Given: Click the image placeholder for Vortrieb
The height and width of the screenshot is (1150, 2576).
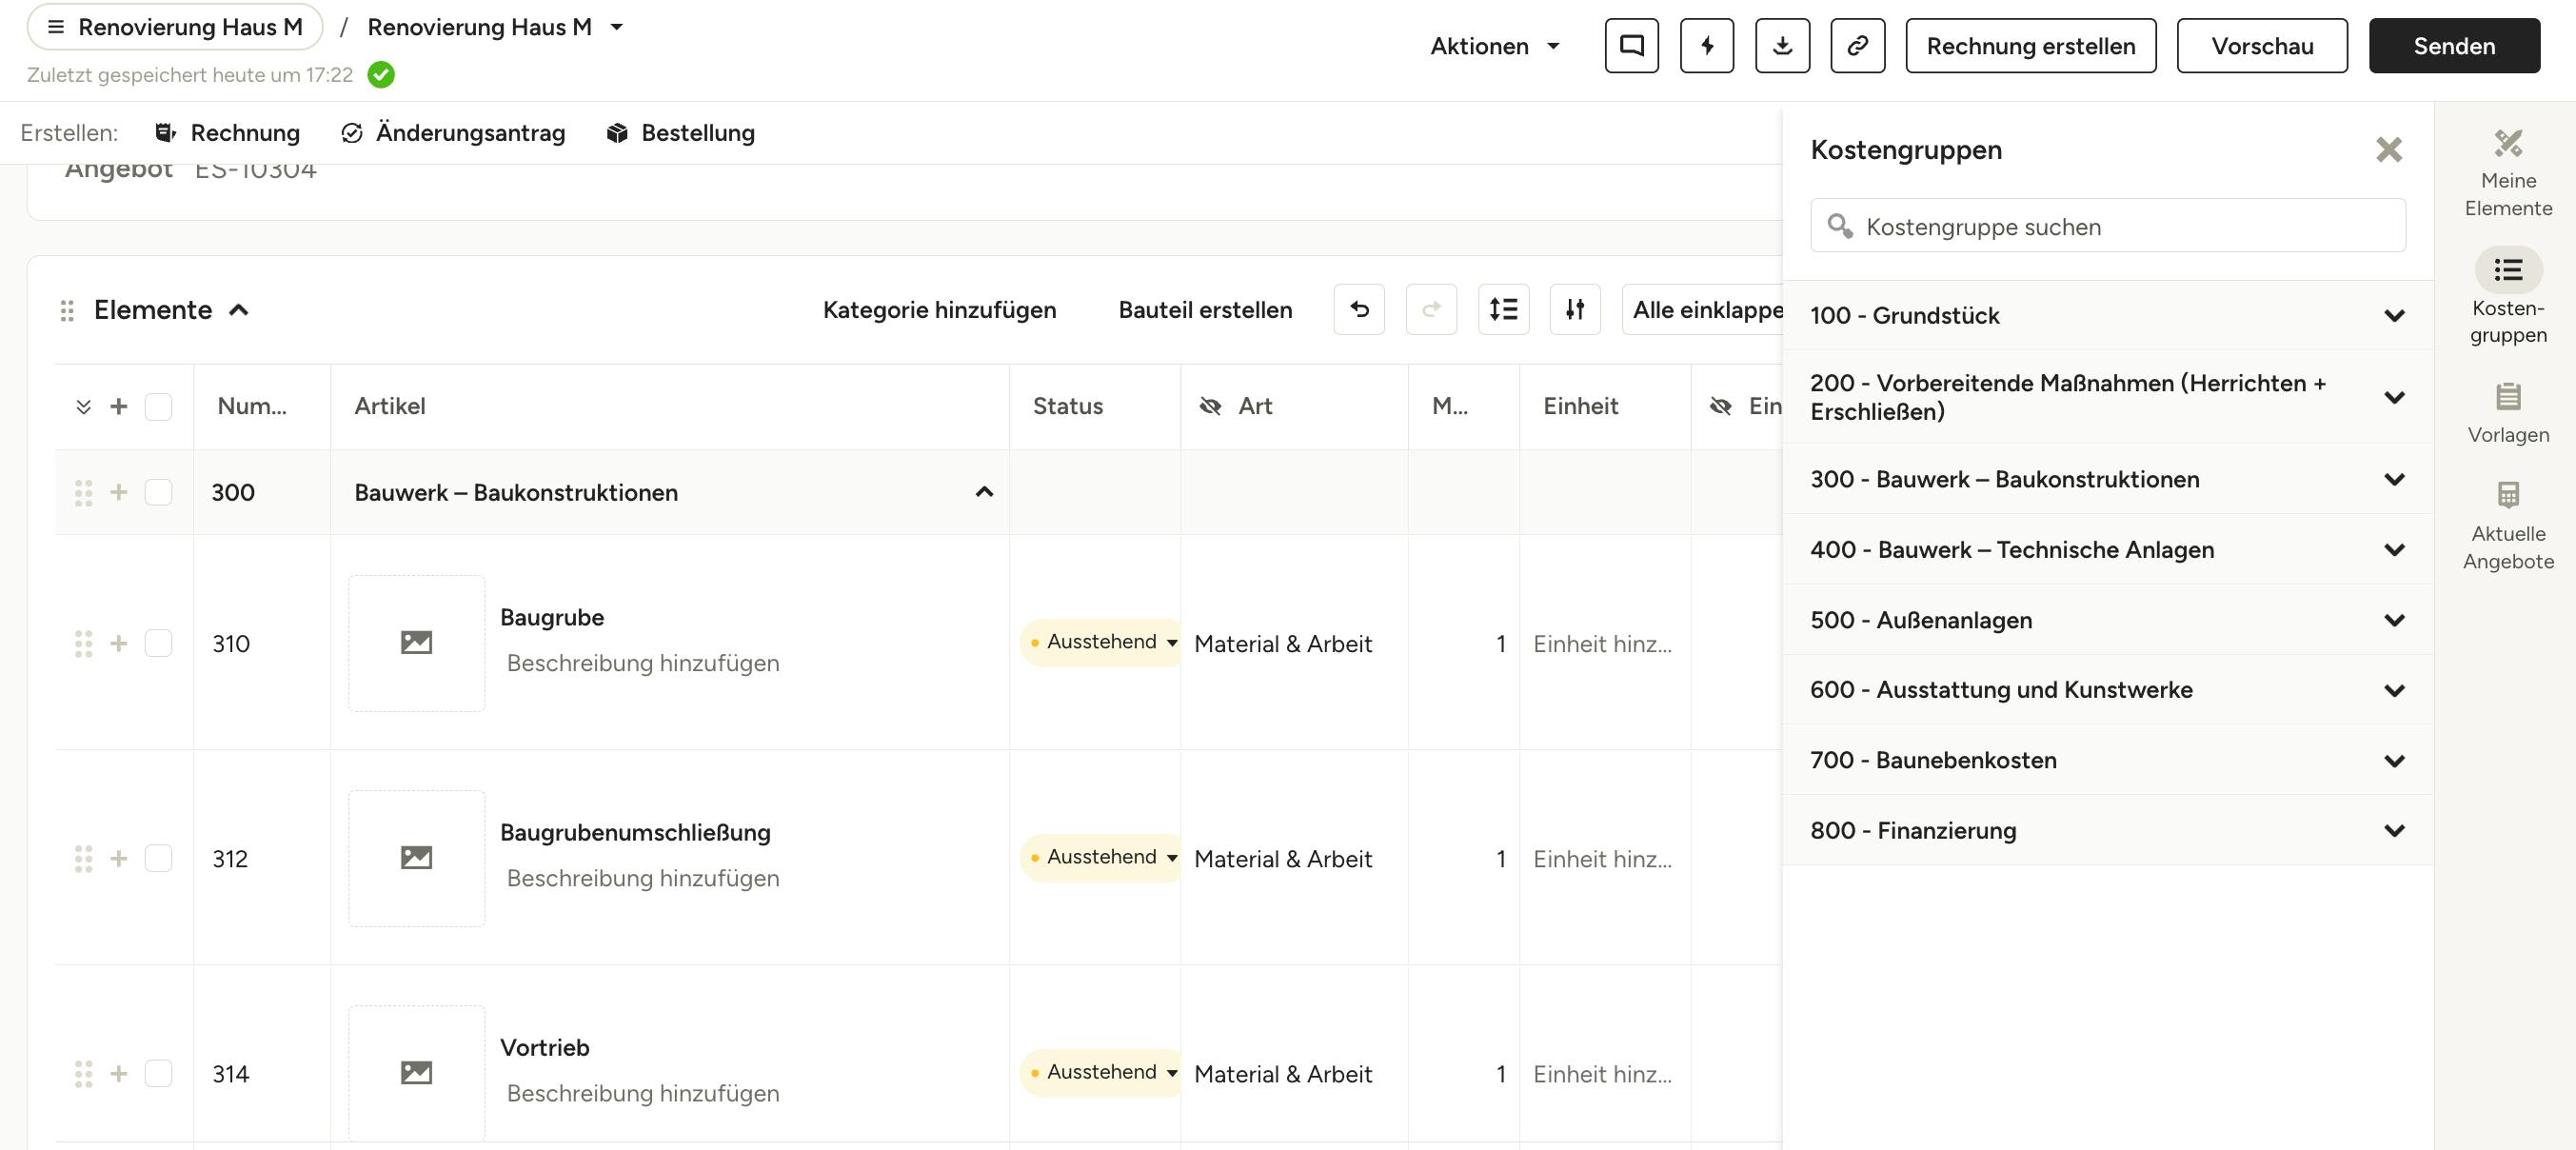Looking at the screenshot, I should click(x=416, y=1073).
